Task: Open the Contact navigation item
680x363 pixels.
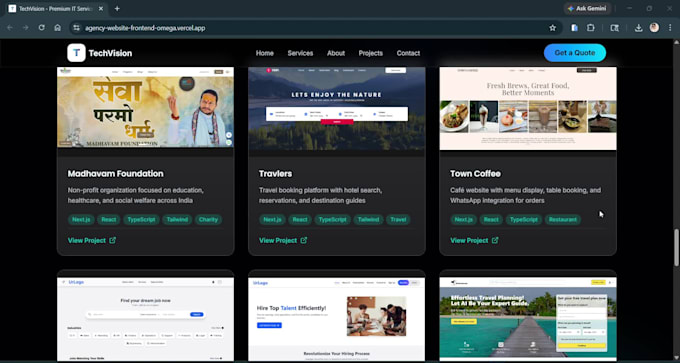Action: 409,53
